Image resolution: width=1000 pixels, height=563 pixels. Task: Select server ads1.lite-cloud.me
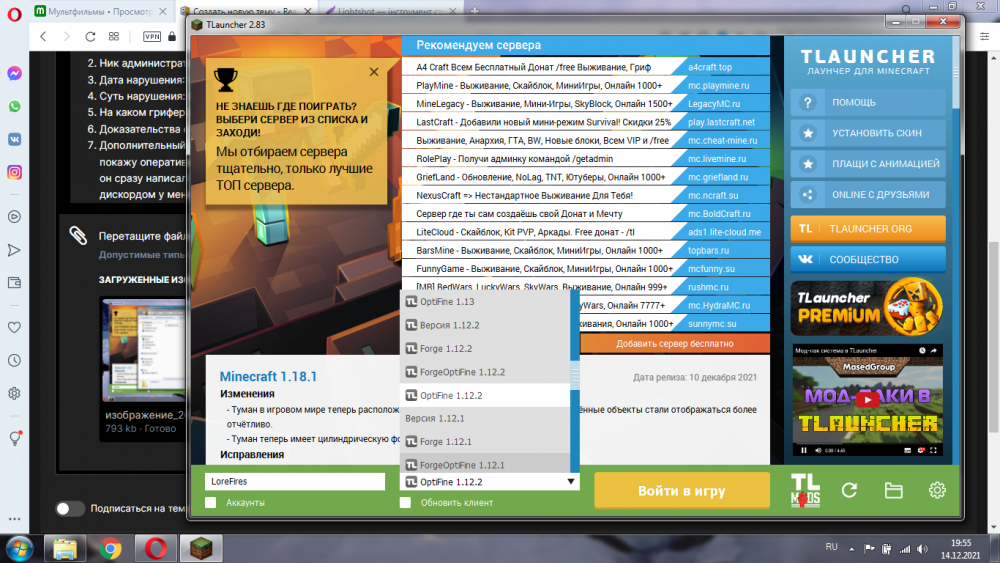pyautogui.click(x=724, y=232)
